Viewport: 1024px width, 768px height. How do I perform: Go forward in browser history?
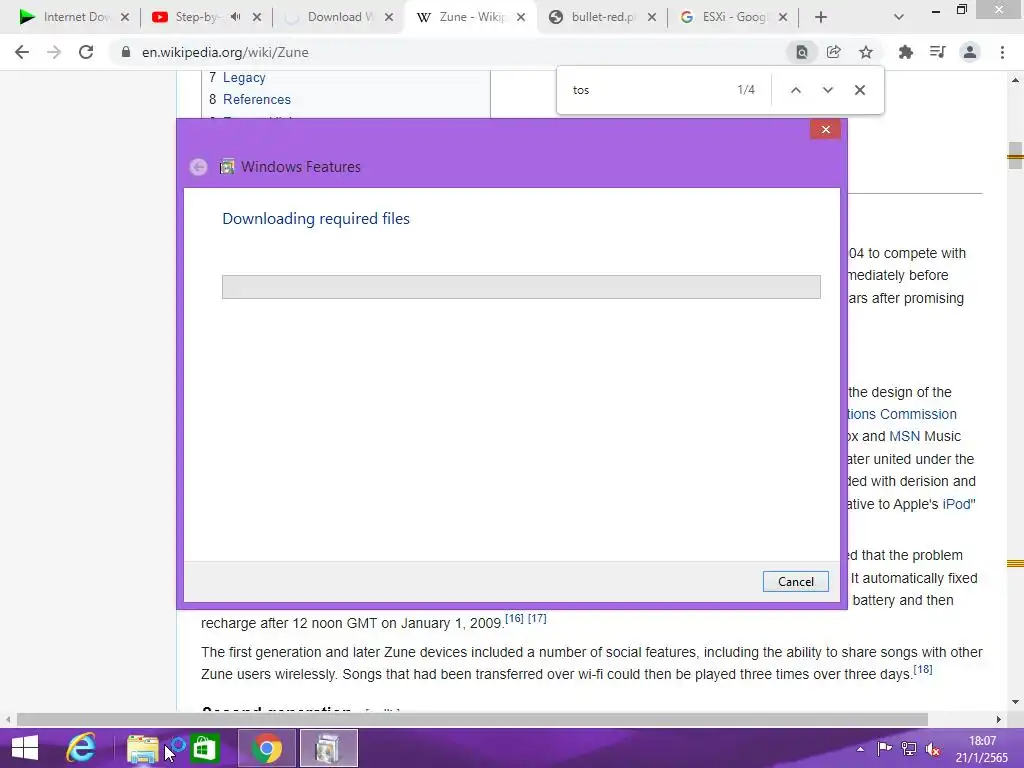[54, 52]
